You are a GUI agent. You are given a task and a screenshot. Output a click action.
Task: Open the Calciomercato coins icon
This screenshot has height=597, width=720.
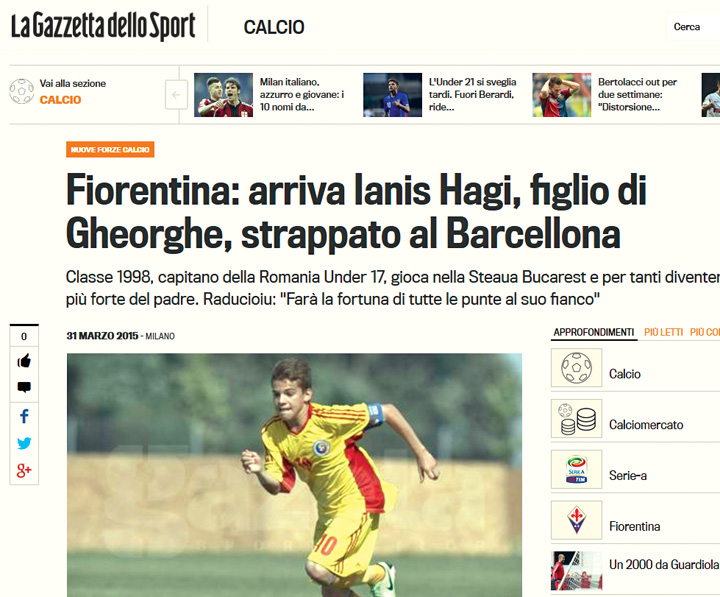pos(576,418)
